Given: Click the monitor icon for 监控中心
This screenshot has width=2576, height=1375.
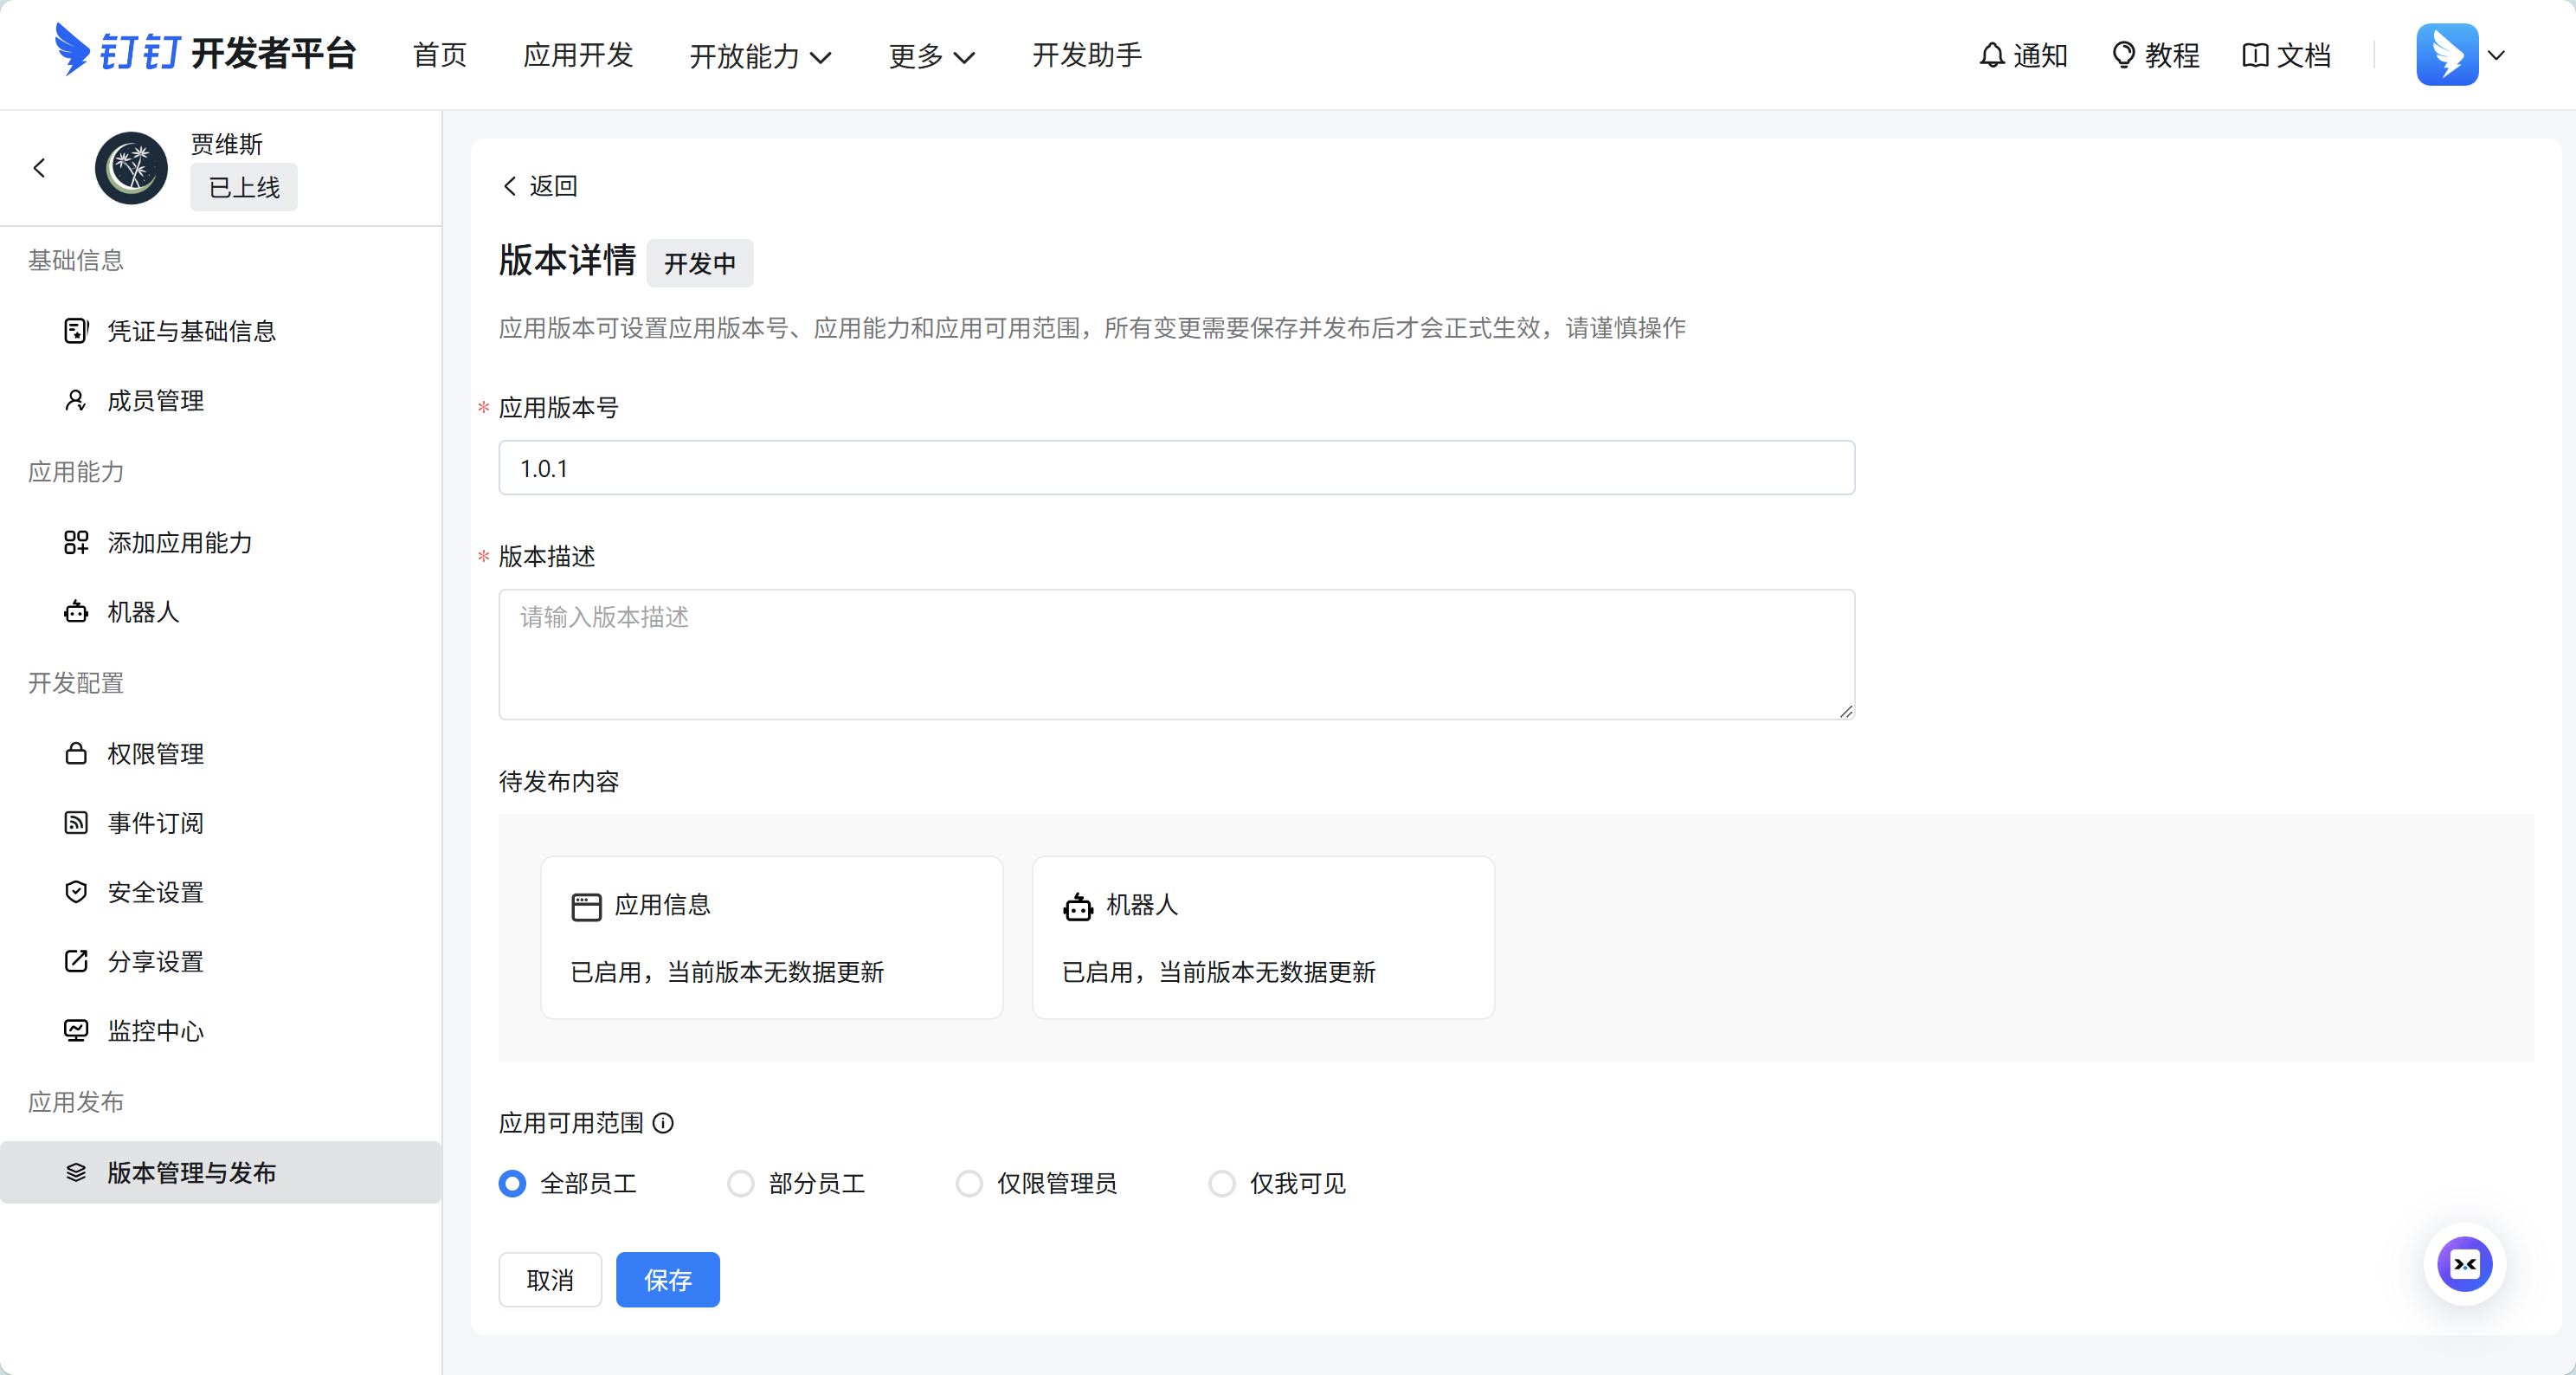Looking at the screenshot, I should [76, 1030].
